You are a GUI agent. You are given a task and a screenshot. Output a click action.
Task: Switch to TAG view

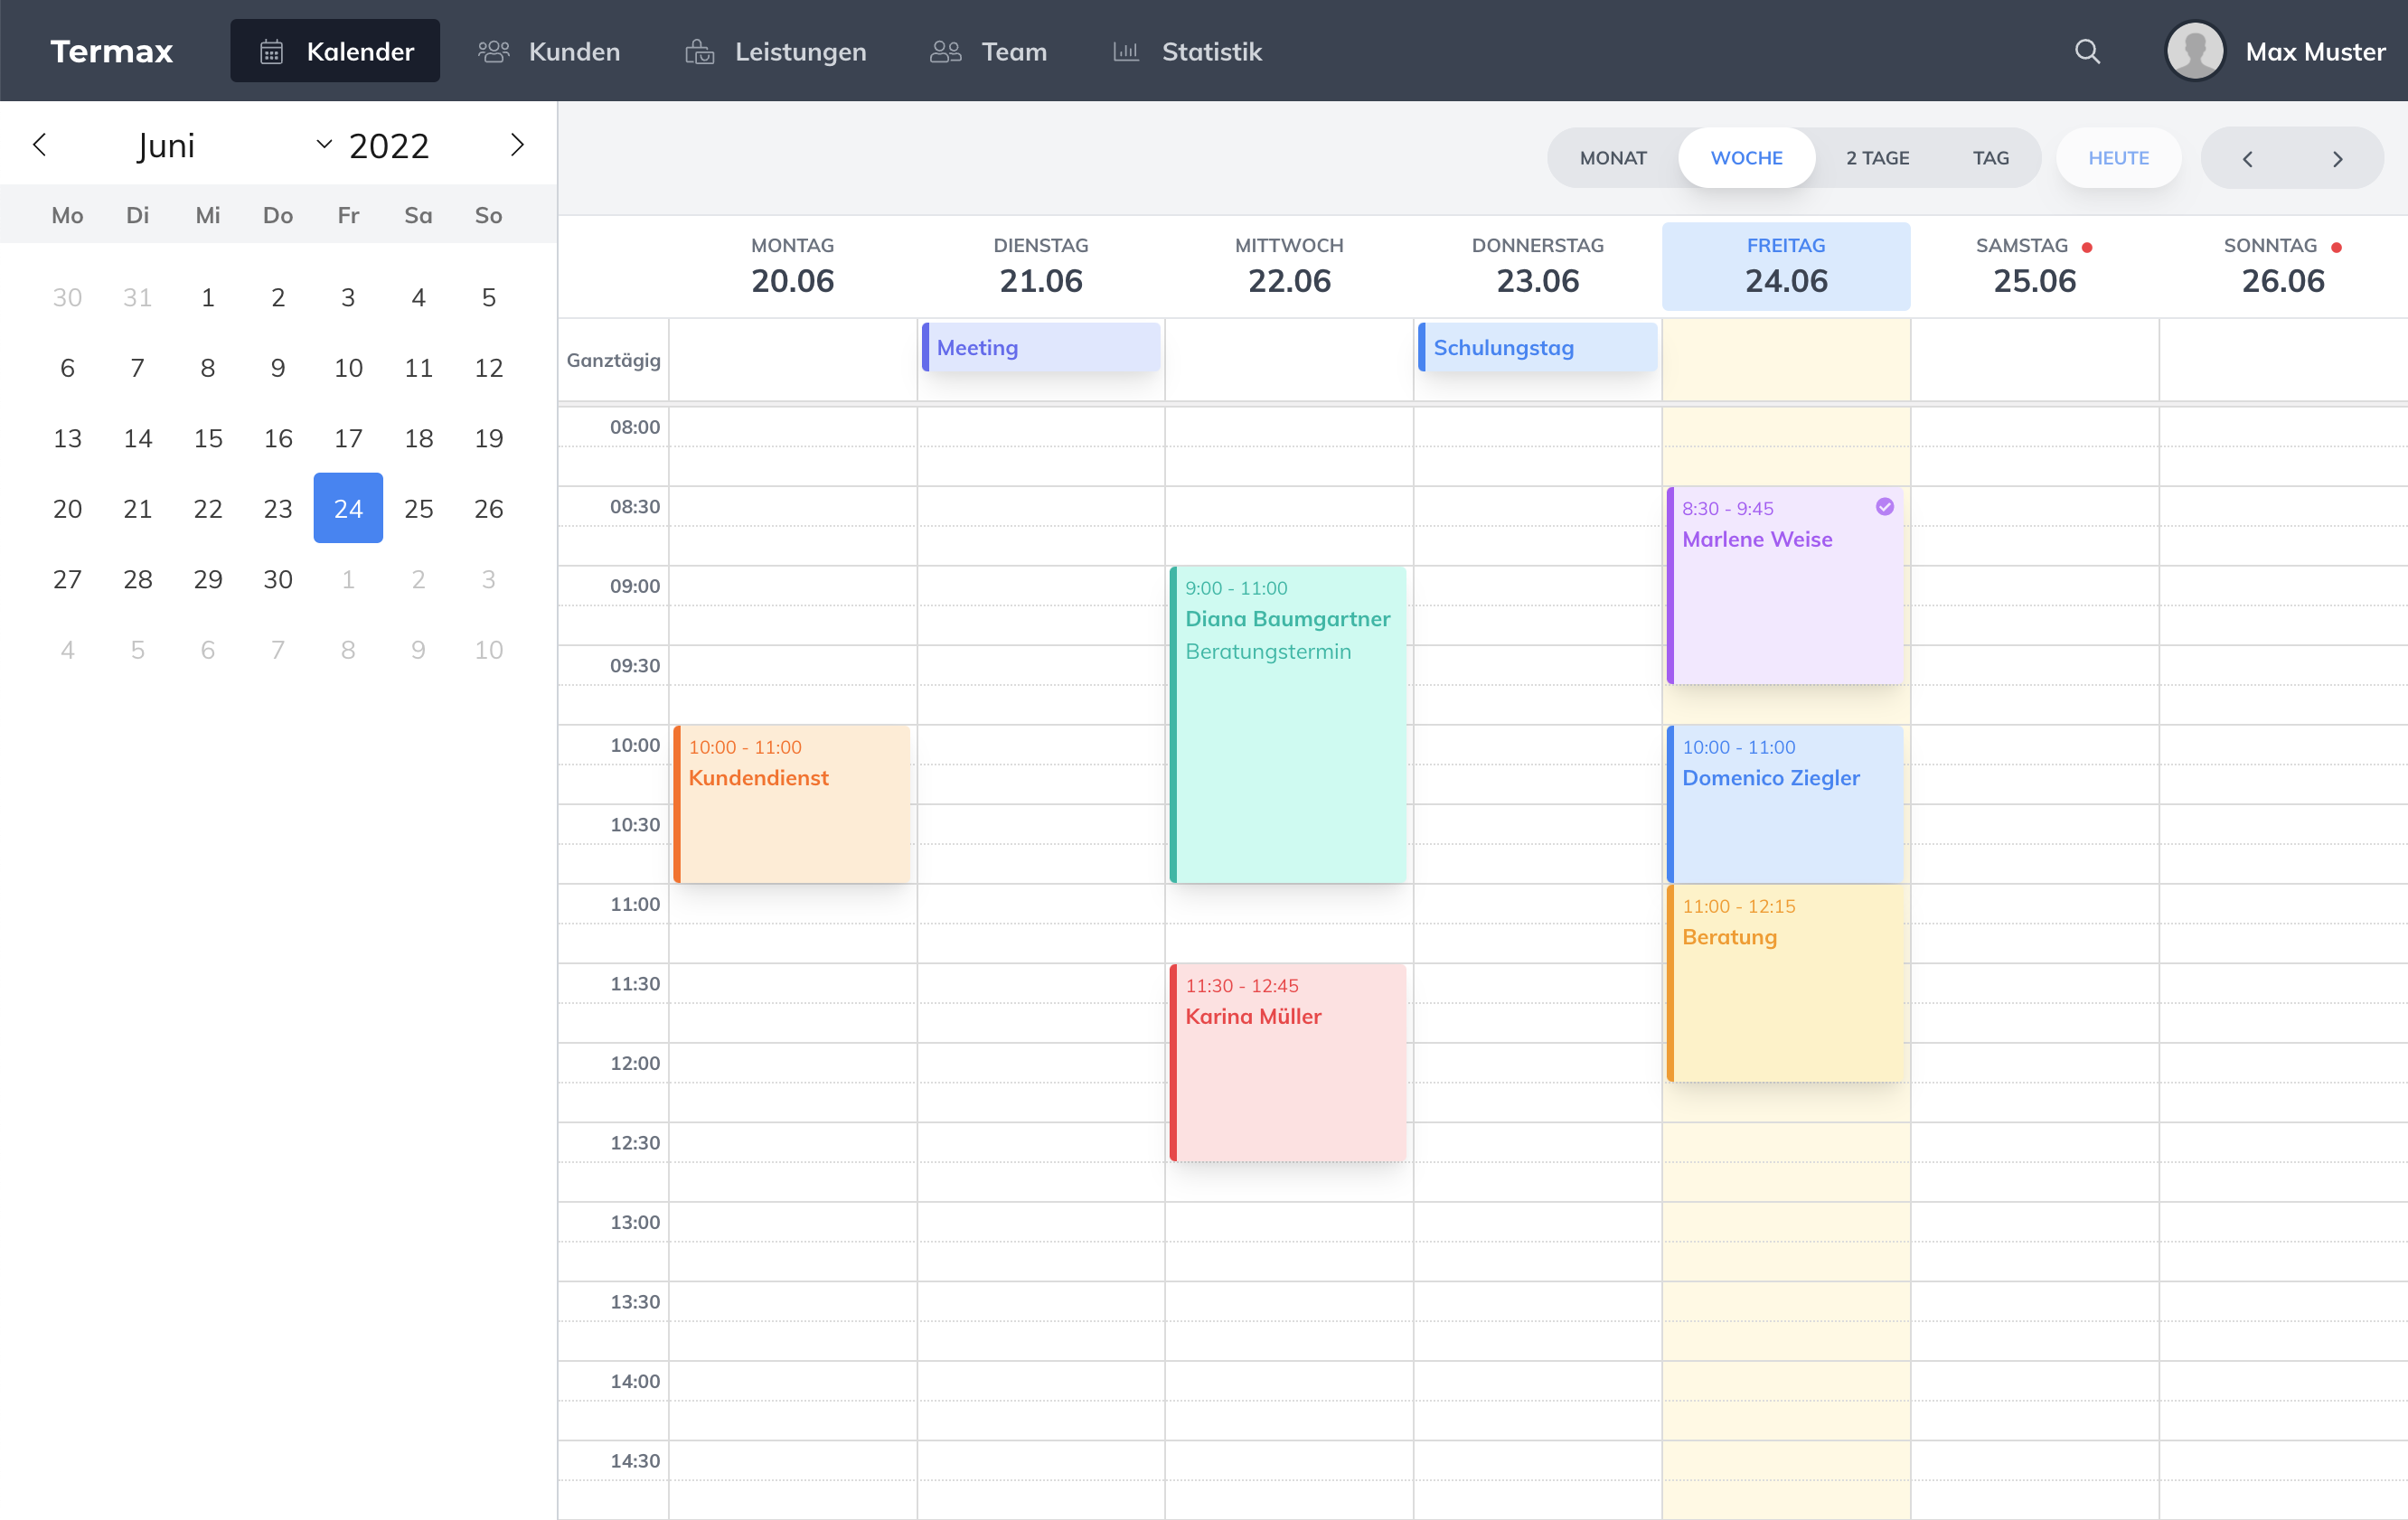1990,158
